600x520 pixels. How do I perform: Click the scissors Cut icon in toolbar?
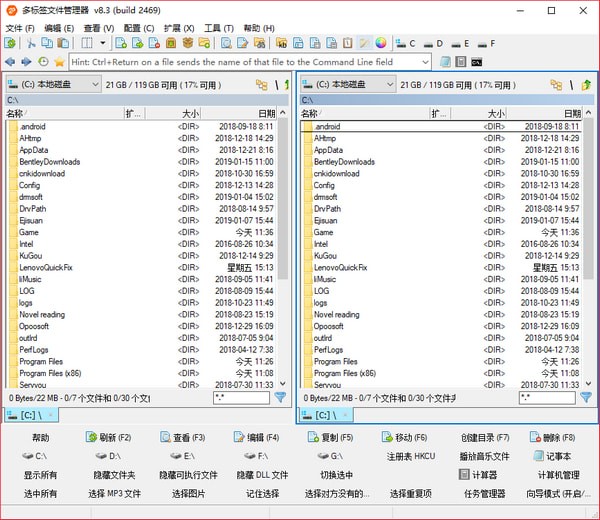pos(32,44)
